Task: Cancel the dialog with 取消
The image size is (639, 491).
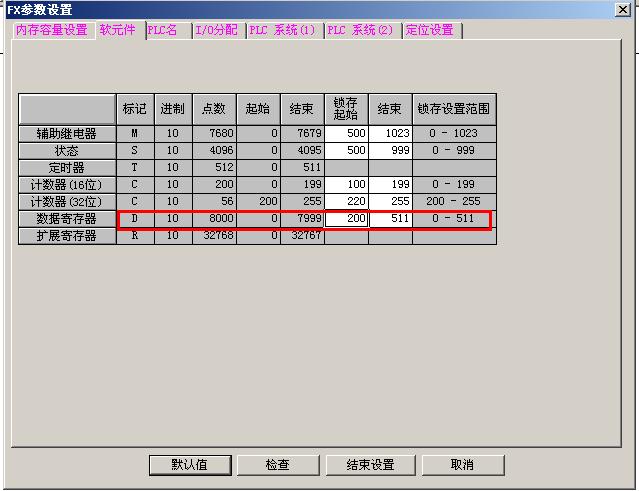Action: pyautogui.click(x=461, y=465)
